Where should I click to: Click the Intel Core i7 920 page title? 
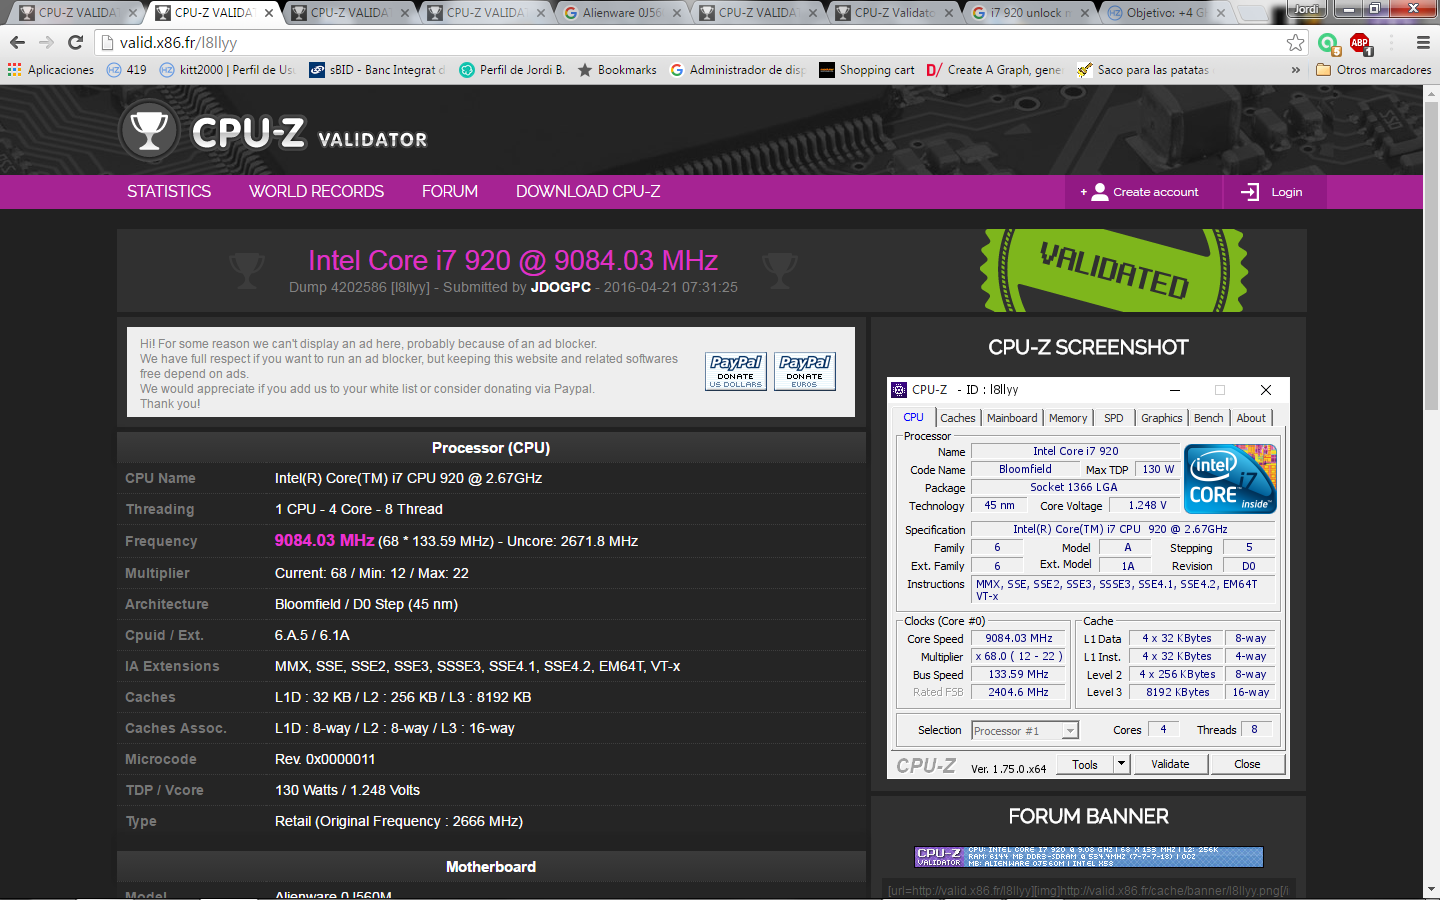[513, 260]
